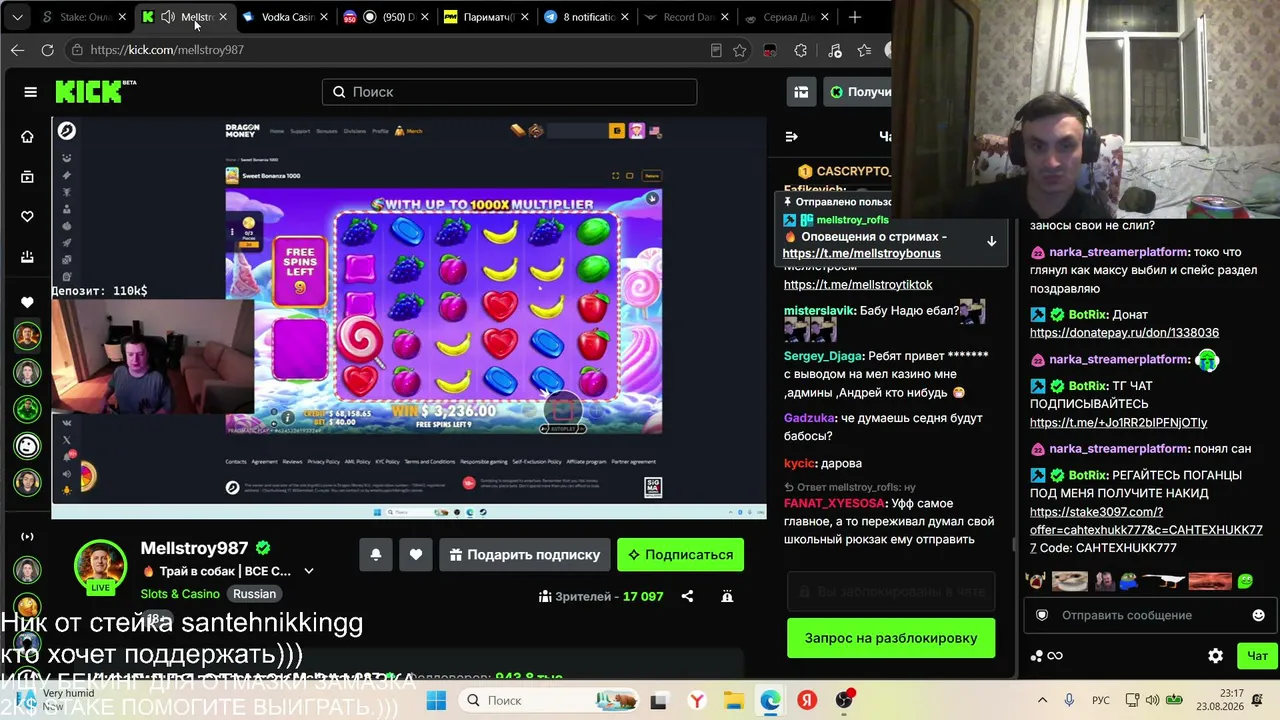Switch to the Record Dance tab
1280x720 pixels.
point(685,17)
